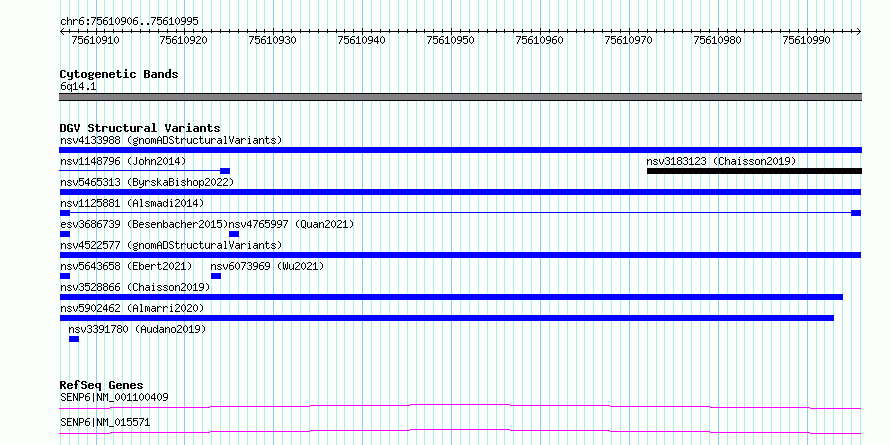Select the nsv4522577 variant bar
The height and width of the screenshot is (445, 890).
[x=460, y=255]
